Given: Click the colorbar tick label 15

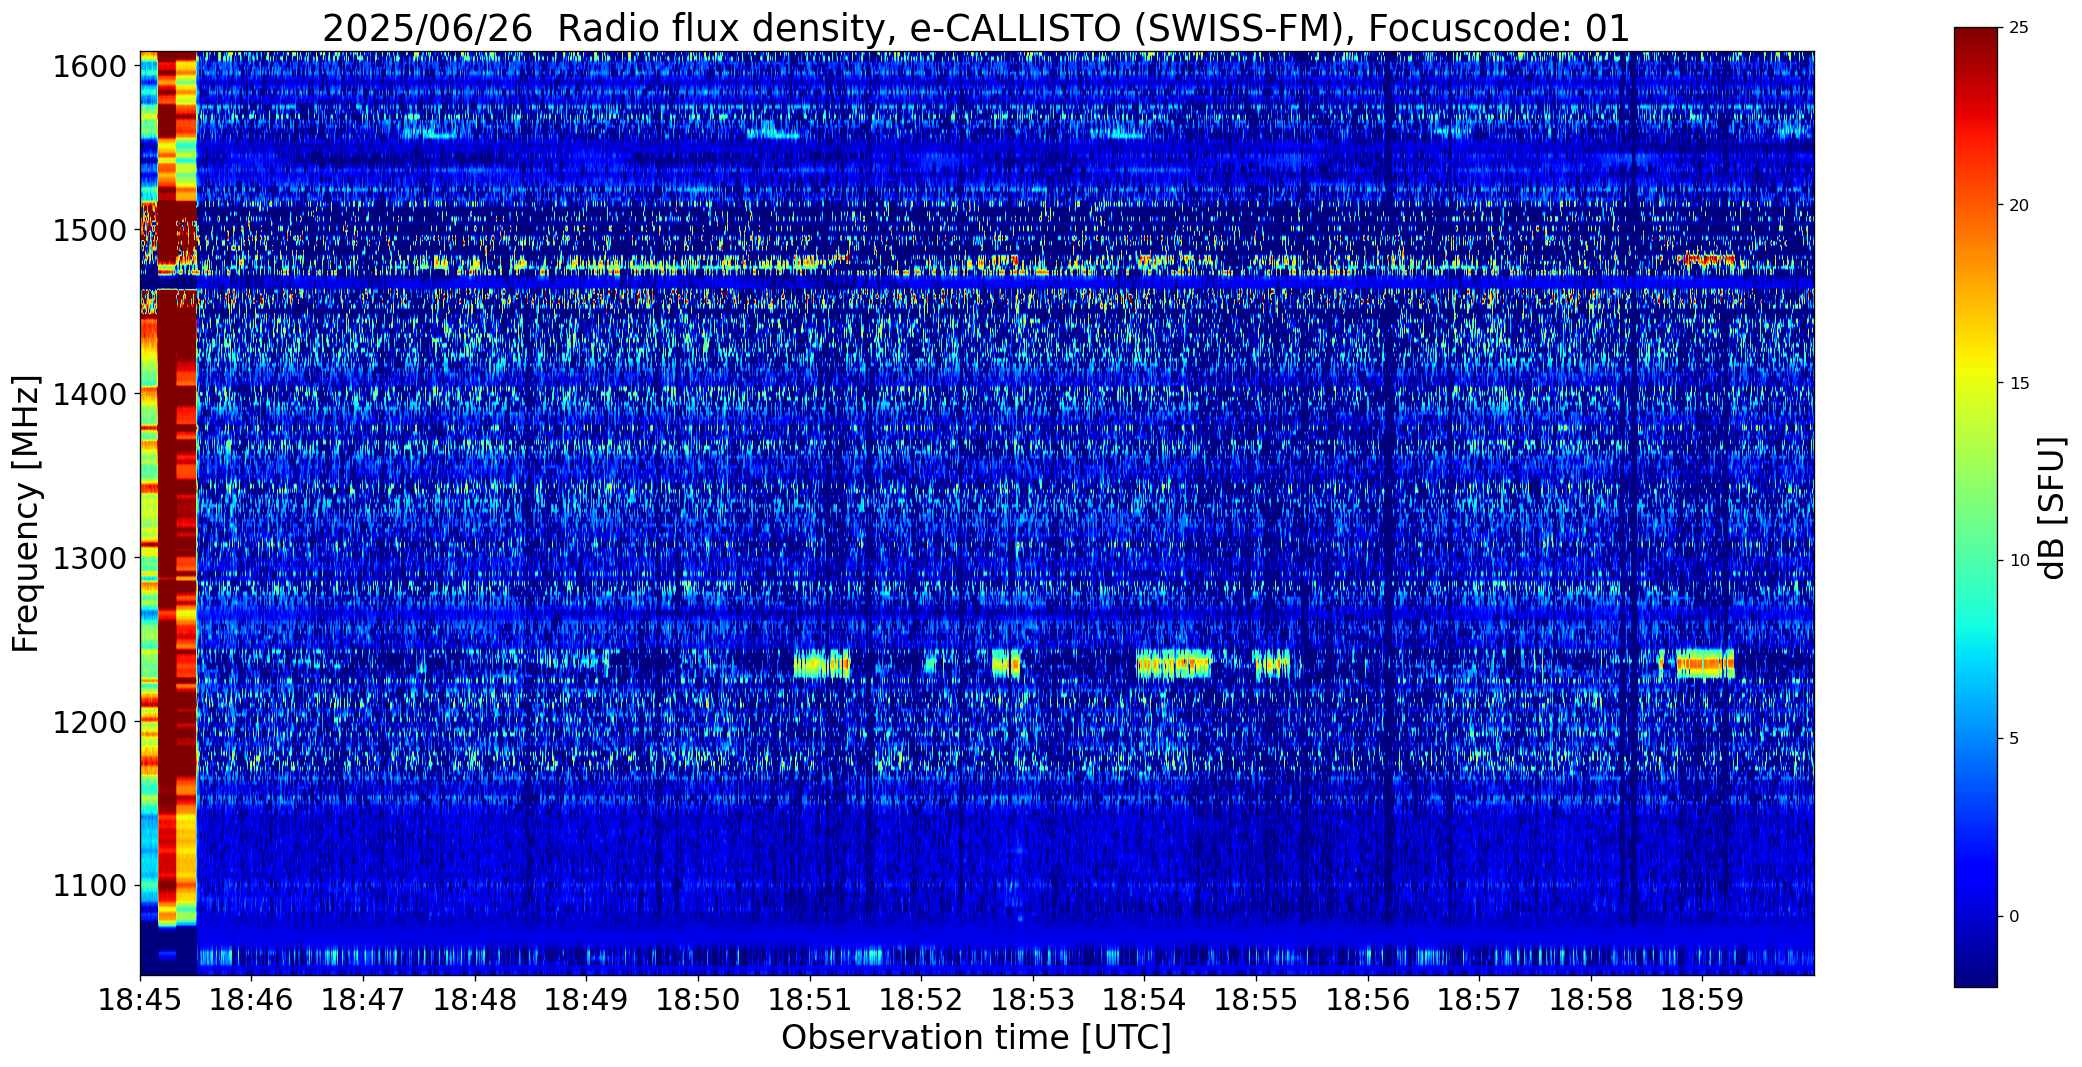Looking at the screenshot, I should [2019, 384].
